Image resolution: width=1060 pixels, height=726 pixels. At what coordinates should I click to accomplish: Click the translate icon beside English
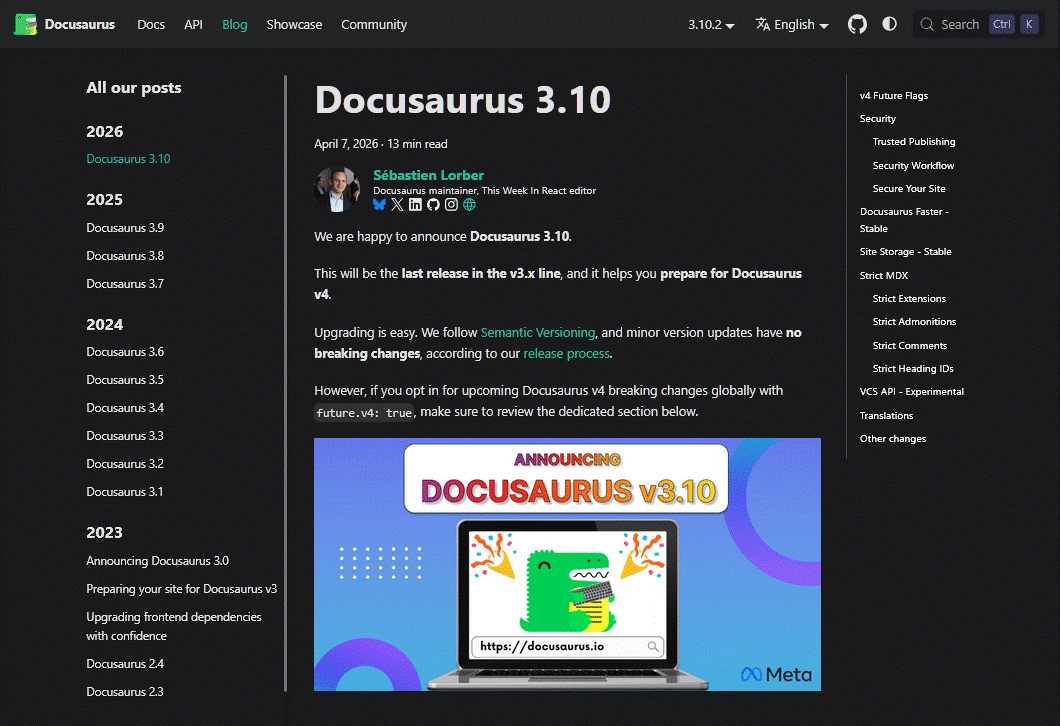pyautogui.click(x=763, y=24)
